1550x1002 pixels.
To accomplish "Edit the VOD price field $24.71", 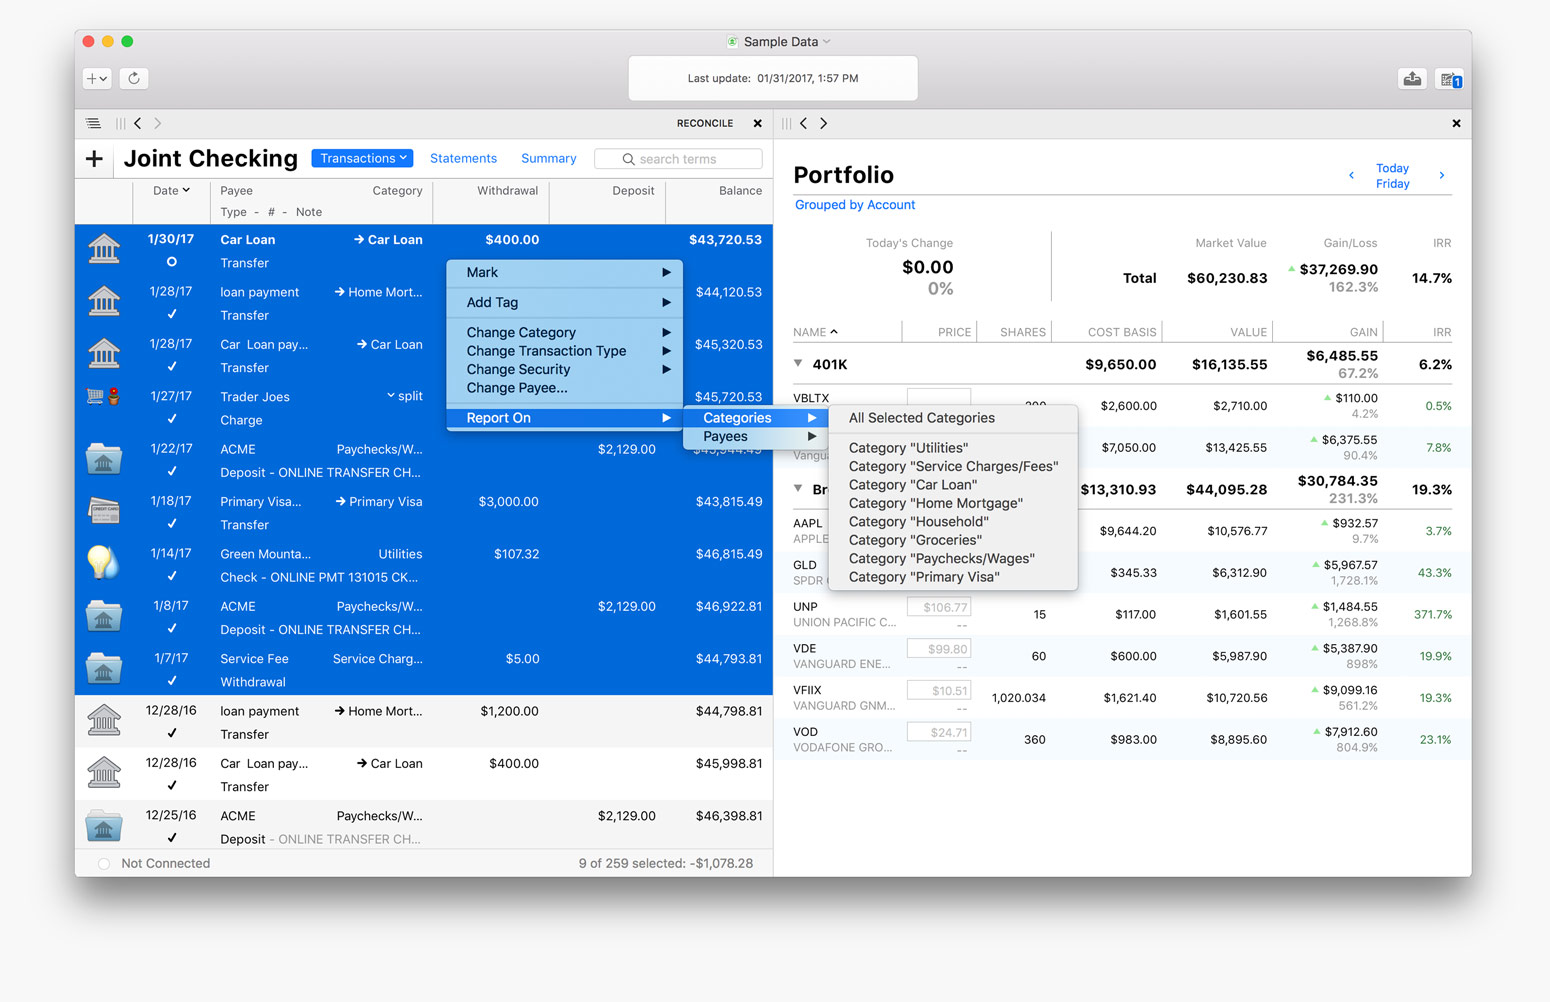I will 939,732.
